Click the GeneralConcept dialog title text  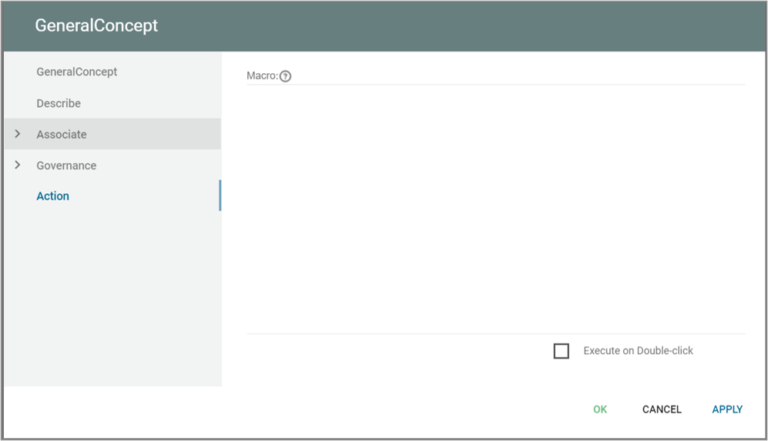(96, 26)
